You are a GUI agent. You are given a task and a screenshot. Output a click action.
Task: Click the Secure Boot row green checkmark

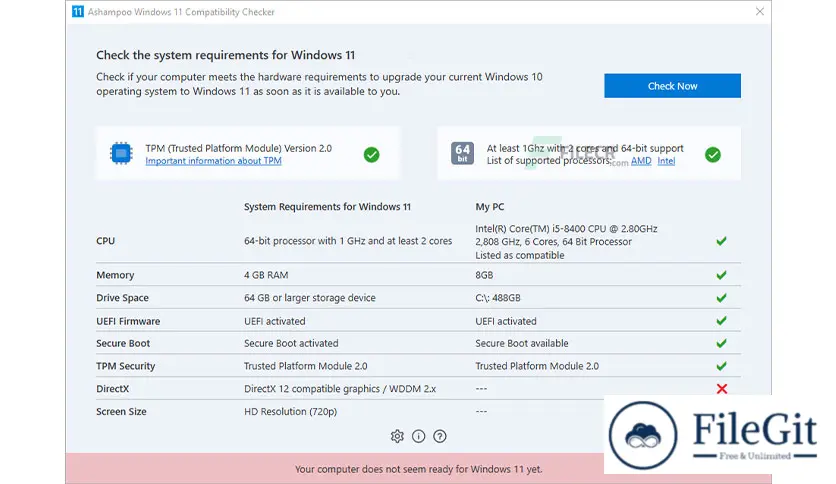click(x=721, y=343)
